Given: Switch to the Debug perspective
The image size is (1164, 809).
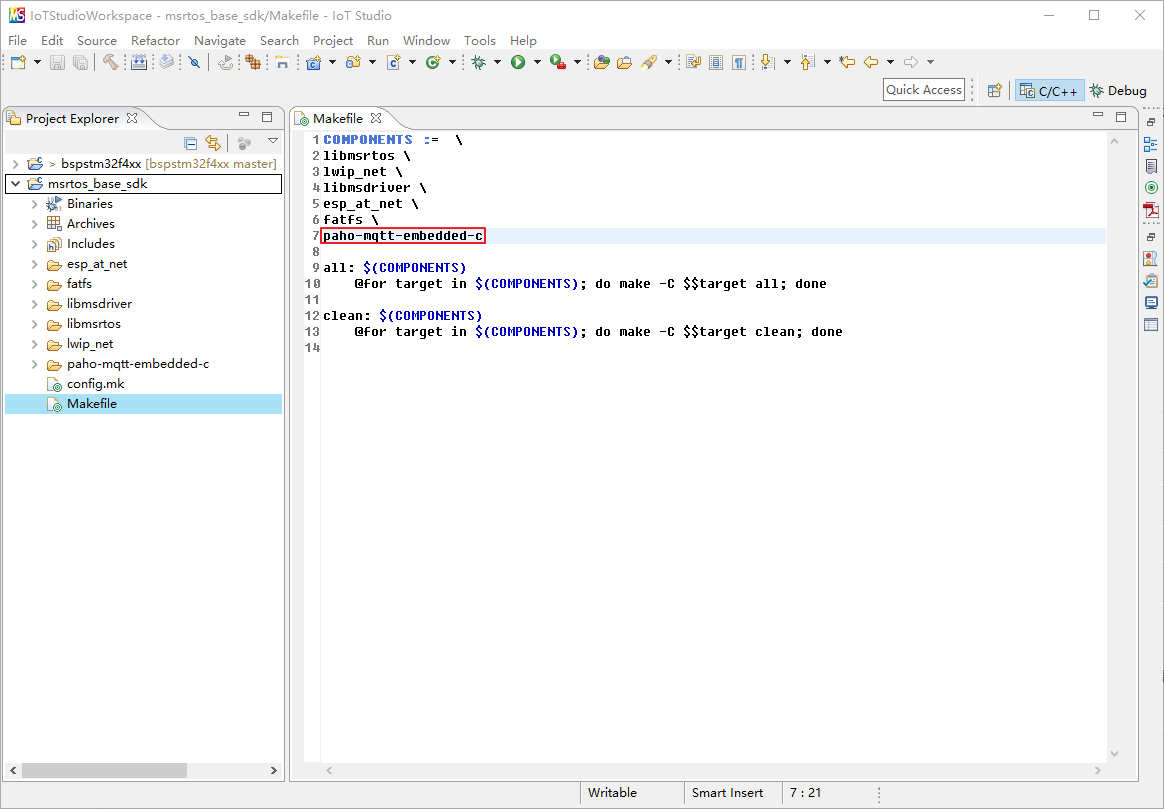Looking at the screenshot, I should (x=1118, y=90).
